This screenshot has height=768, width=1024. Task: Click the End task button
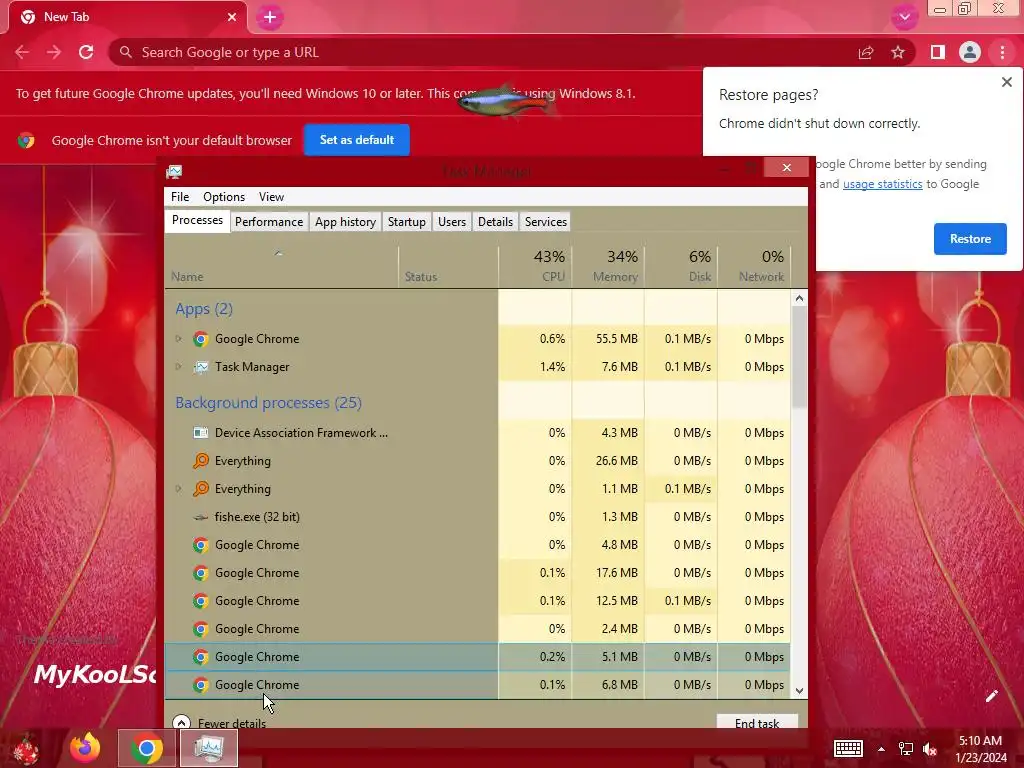pos(757,722)
